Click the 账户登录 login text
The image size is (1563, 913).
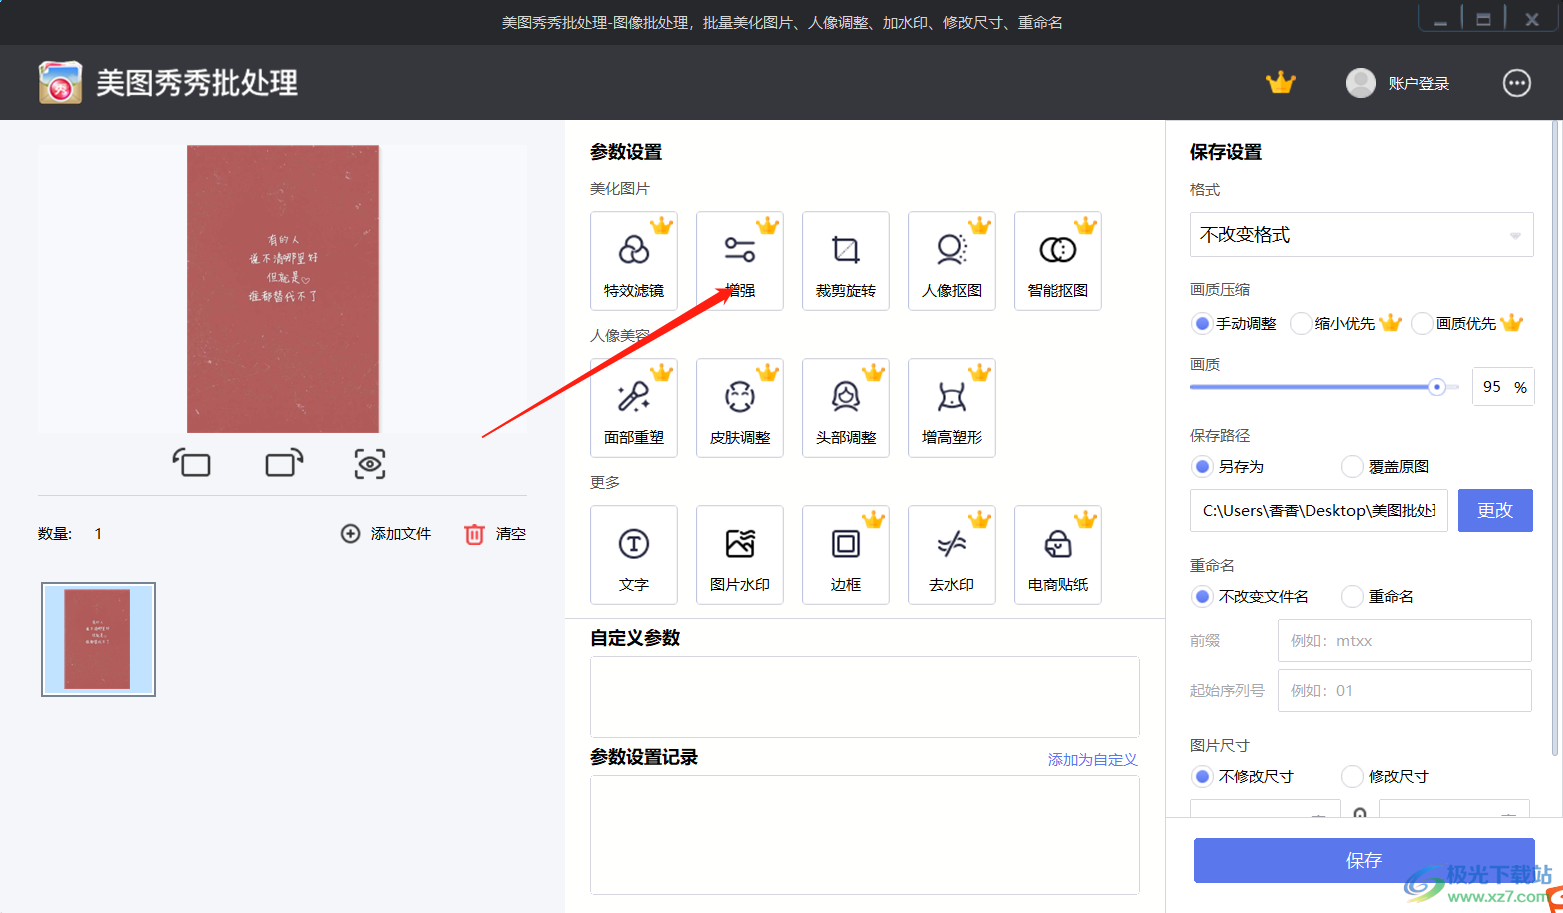pyautogui.click(x=1419, y=84)
